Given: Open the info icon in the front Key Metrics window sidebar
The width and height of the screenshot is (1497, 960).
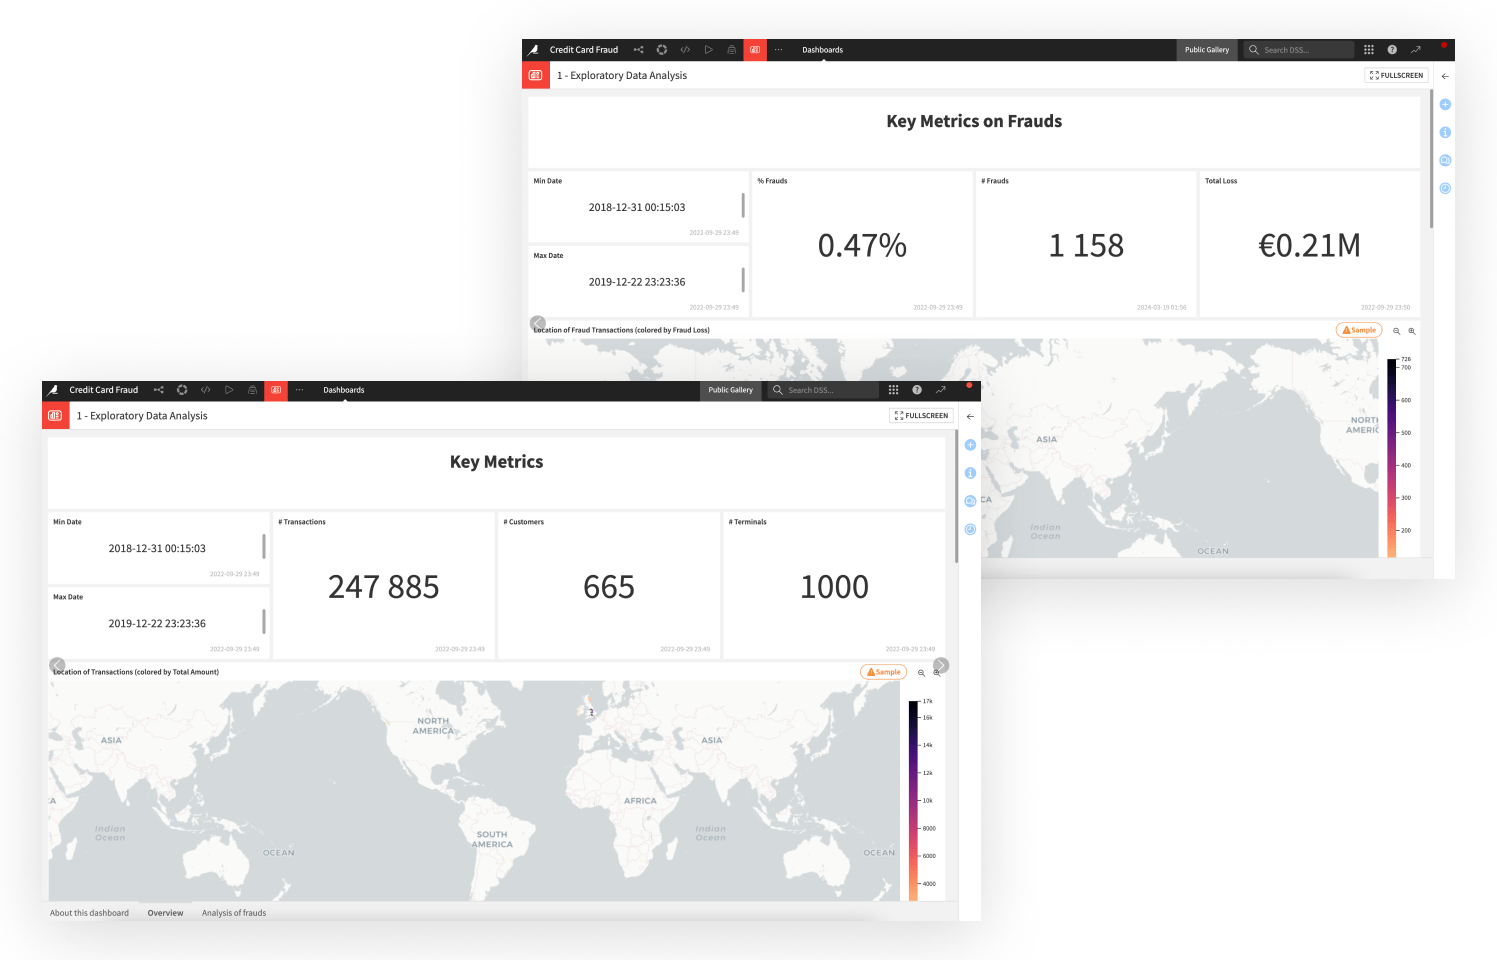Looking at the screenshot, I should [x=970, y=473].
